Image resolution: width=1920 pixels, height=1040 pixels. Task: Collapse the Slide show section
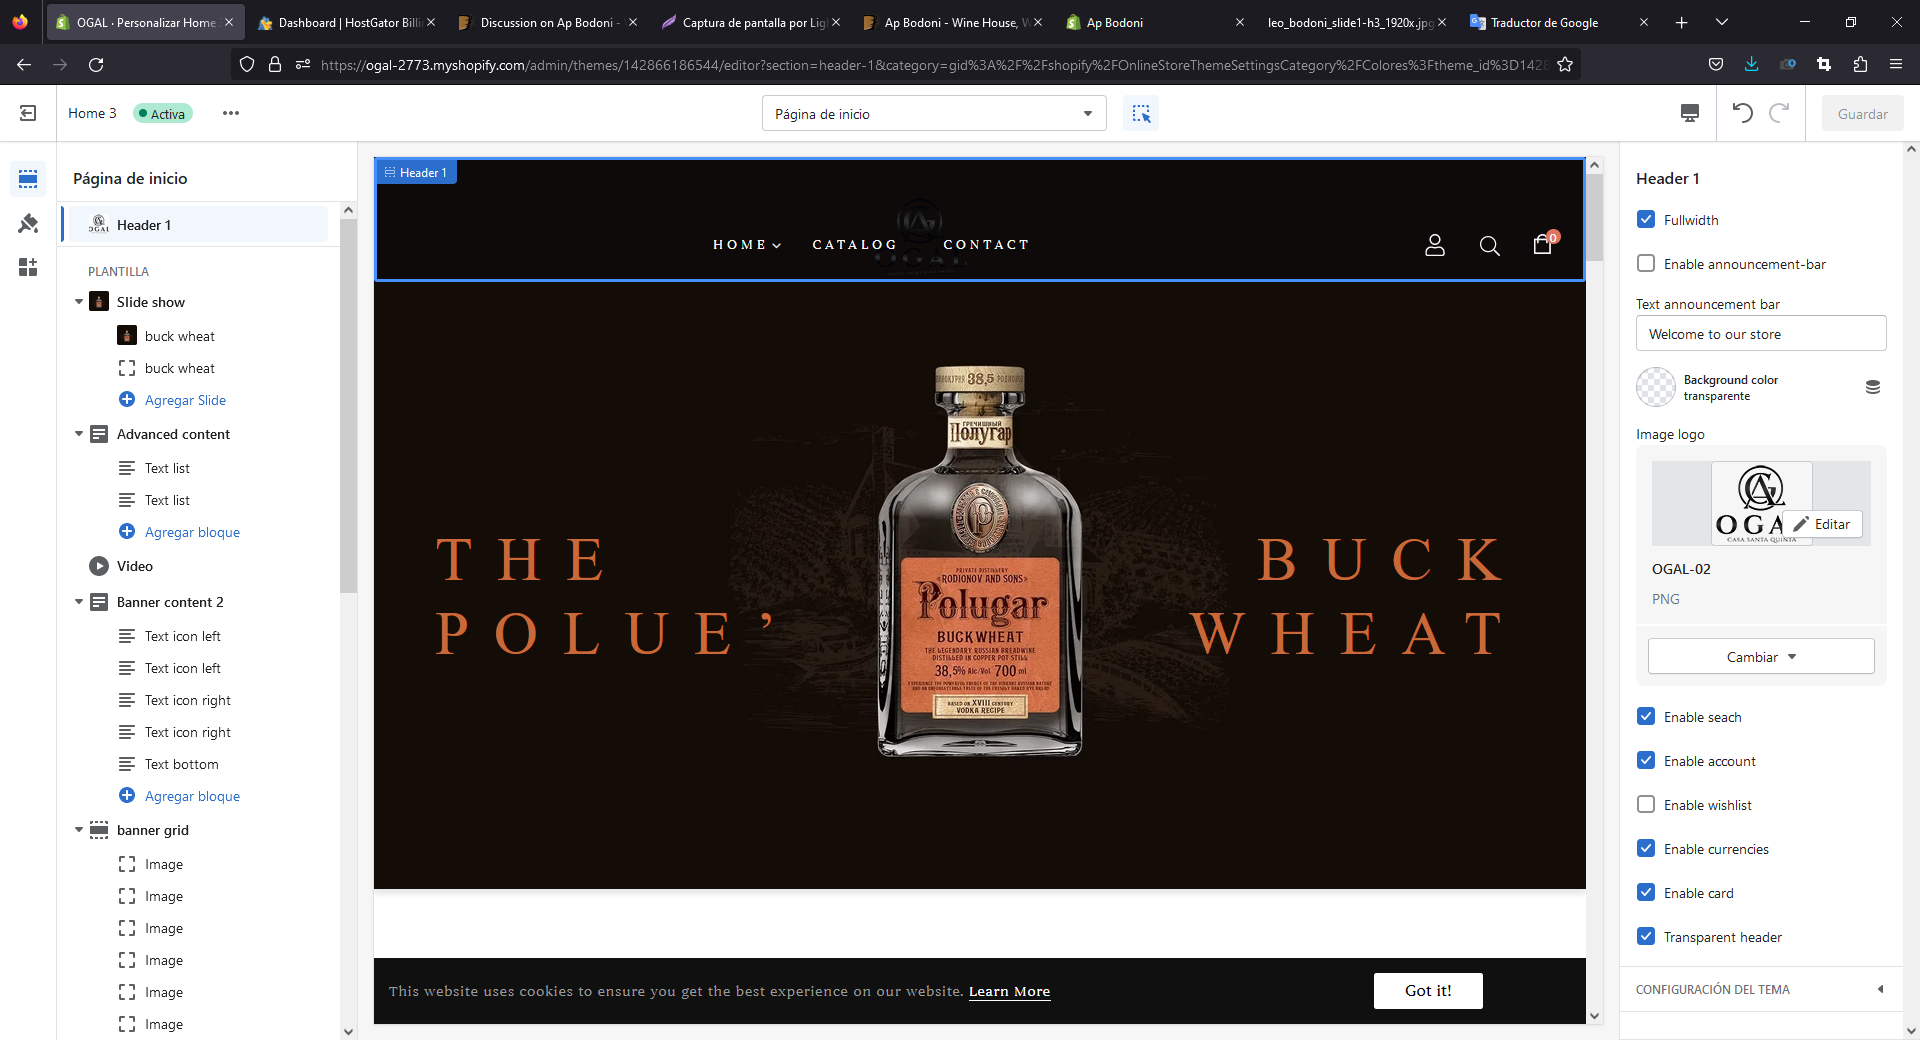pyautogui.click(x=79, y=302)
